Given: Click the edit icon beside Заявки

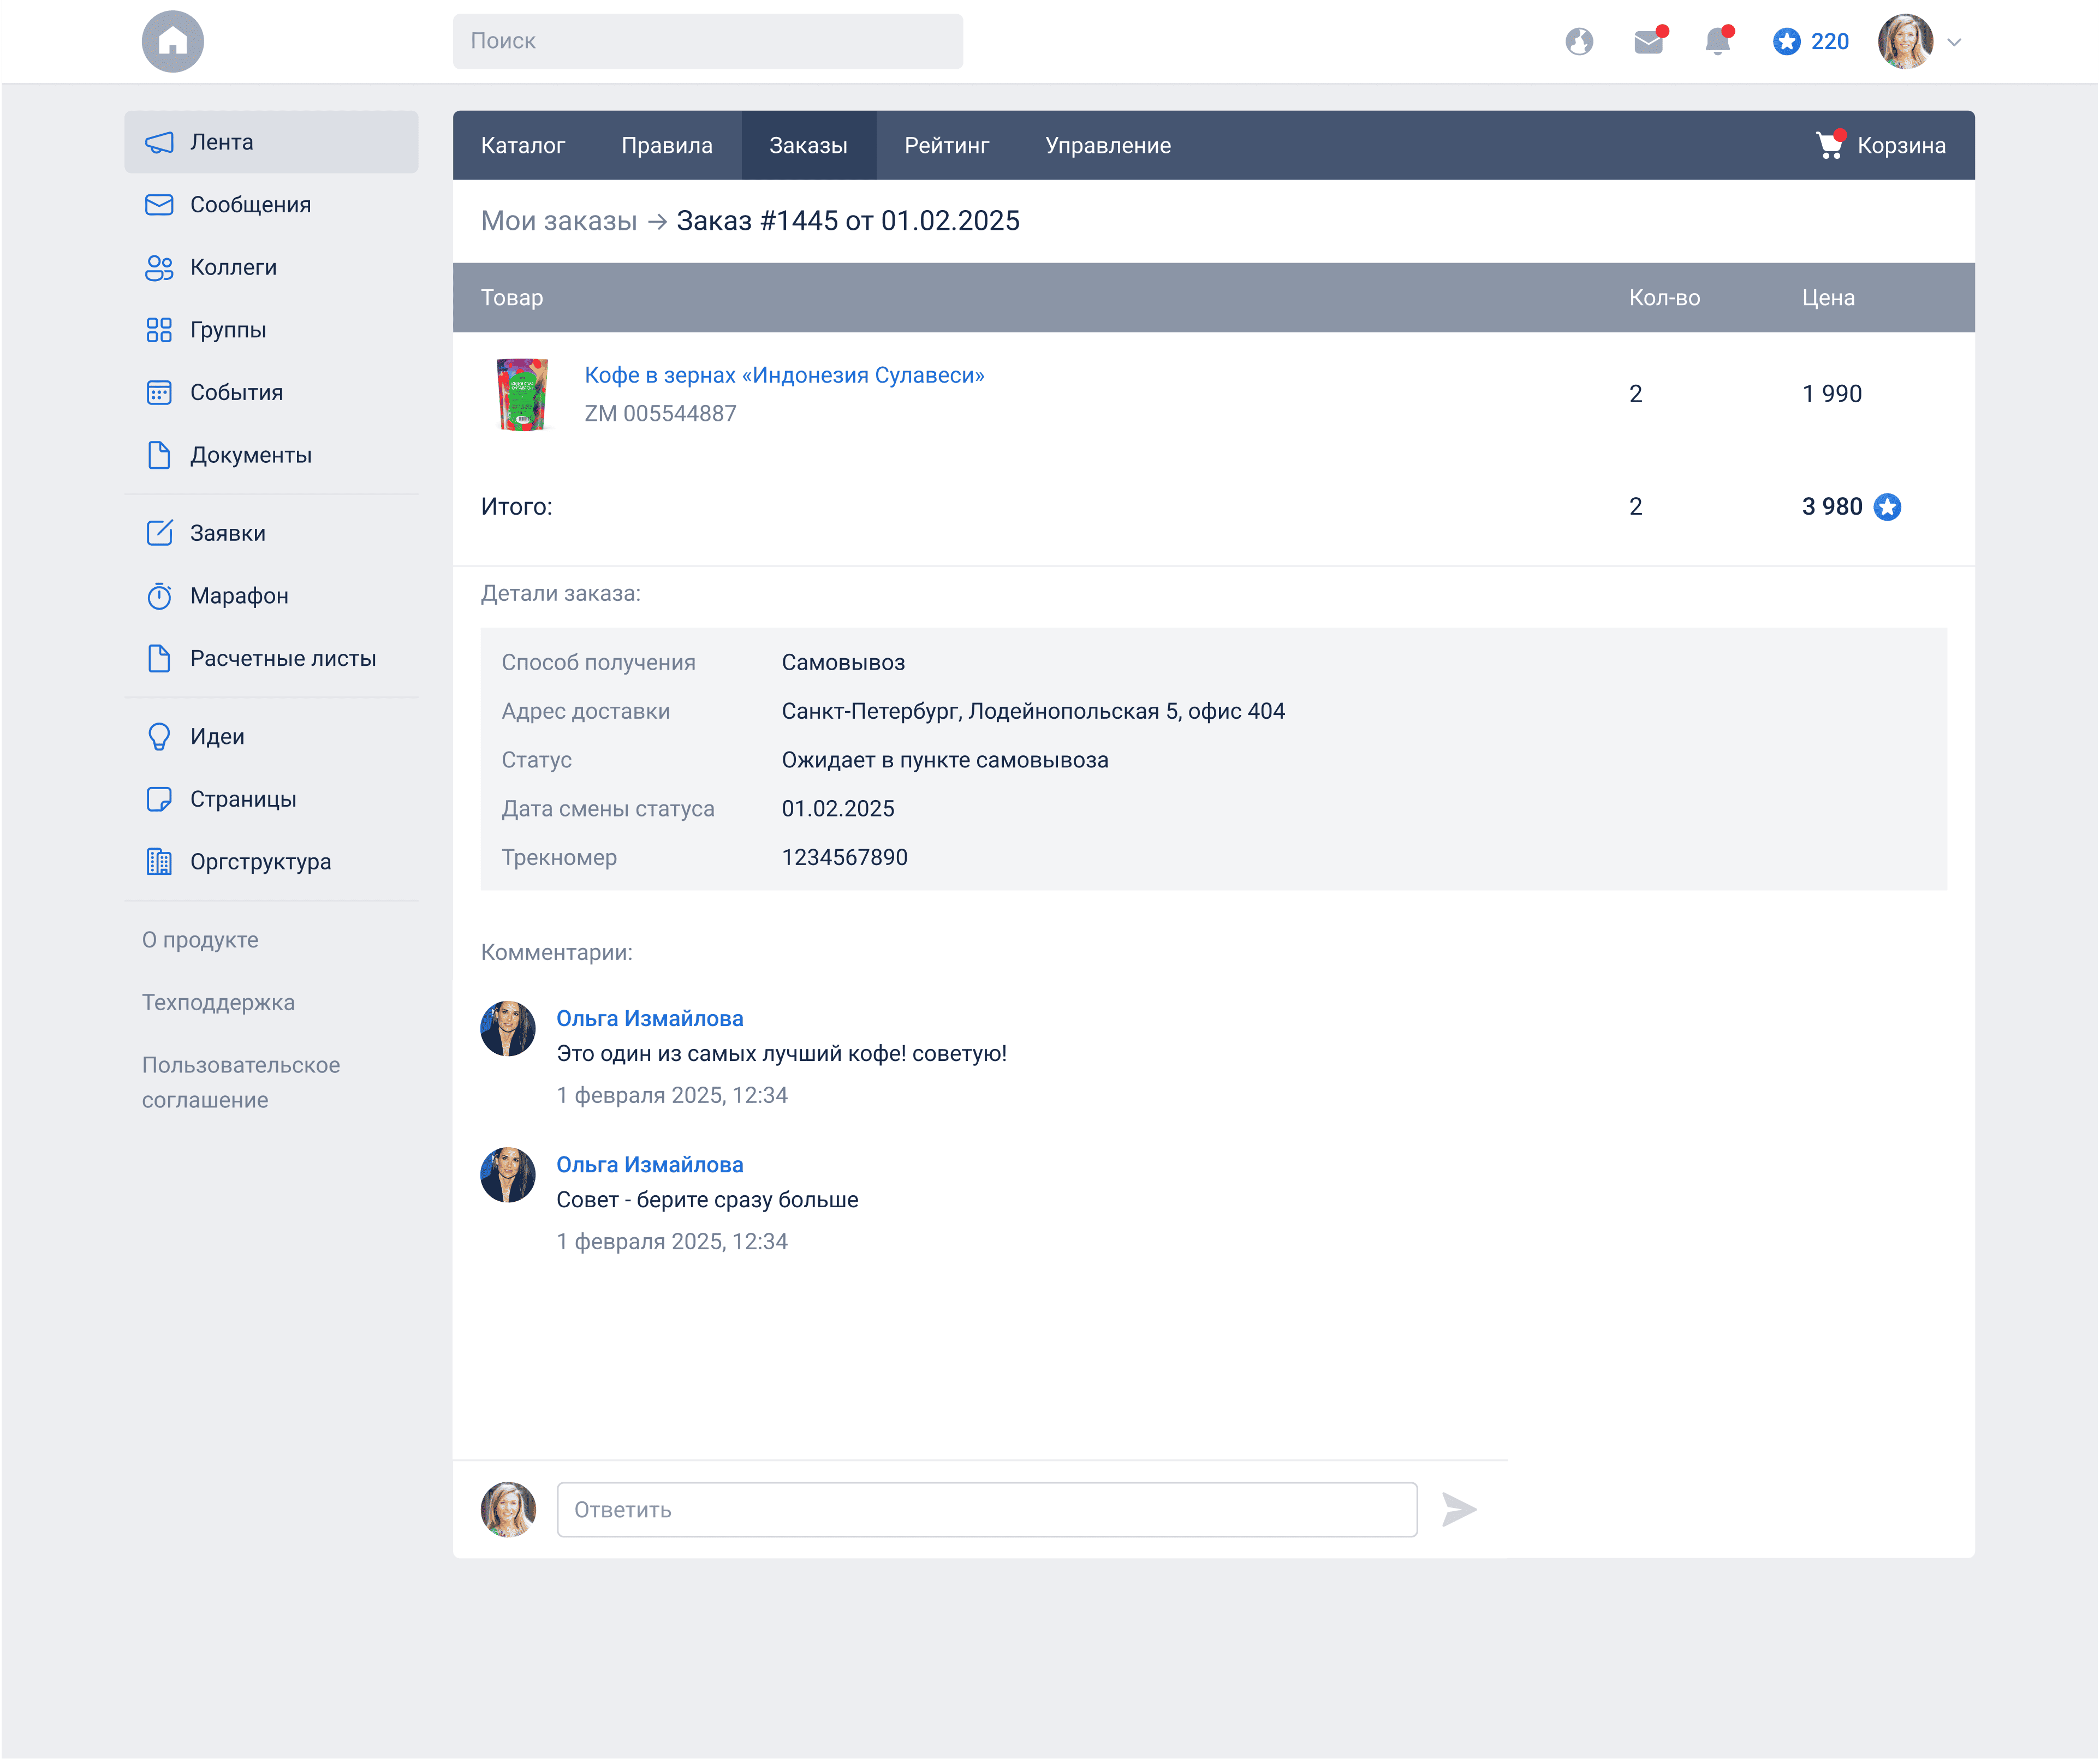Looking at the screenshot, I should tap(159, 533).
